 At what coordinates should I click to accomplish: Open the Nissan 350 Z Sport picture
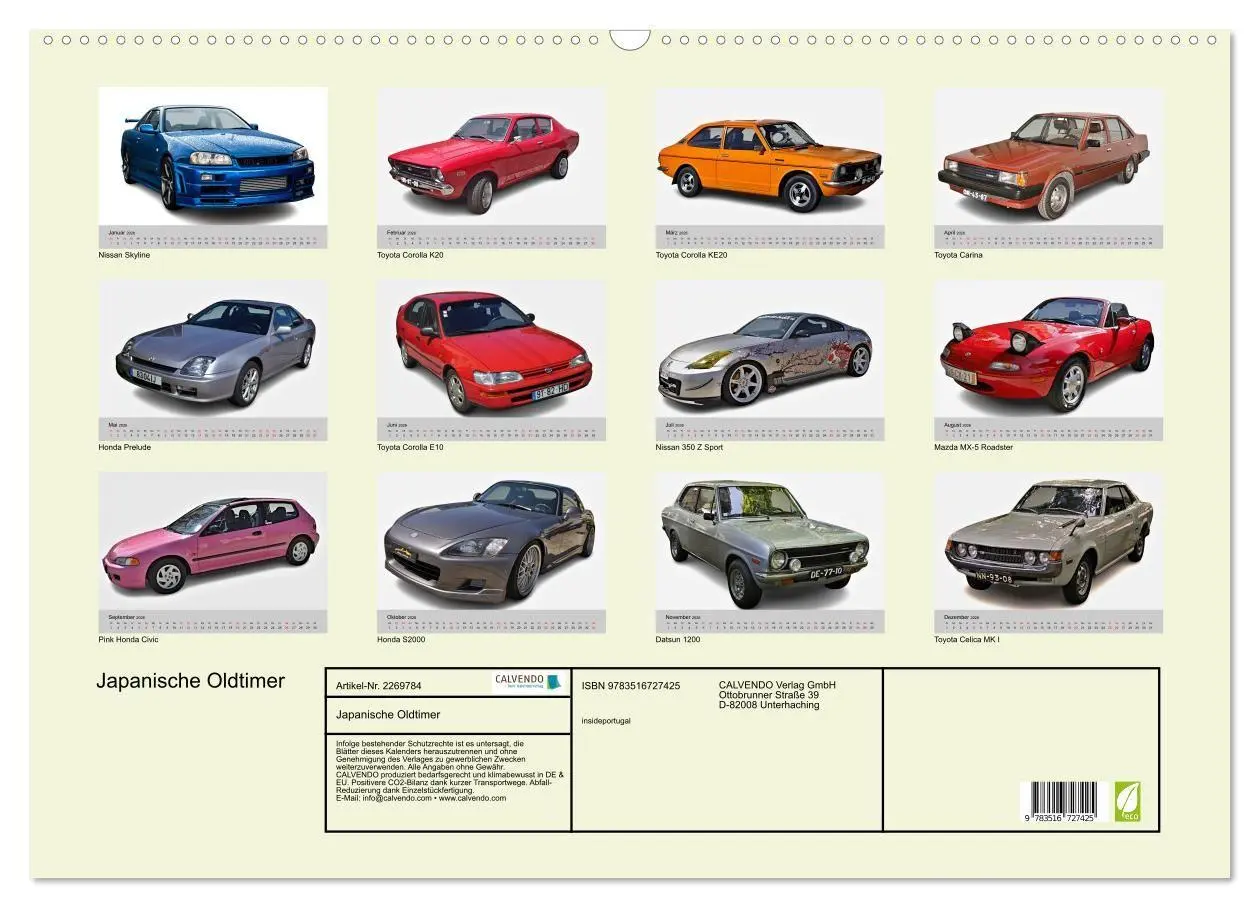(x=770, y=349)
